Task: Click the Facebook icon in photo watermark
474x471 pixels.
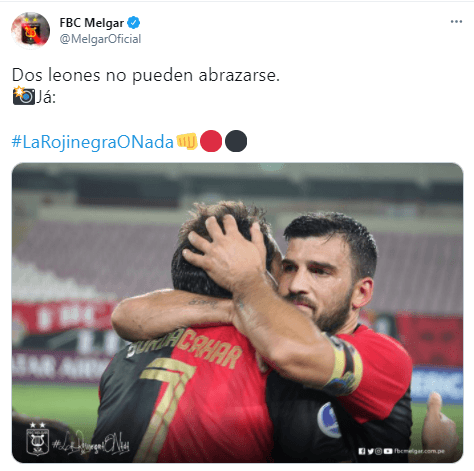Action: pyautogui.click(x=362, y=451)
